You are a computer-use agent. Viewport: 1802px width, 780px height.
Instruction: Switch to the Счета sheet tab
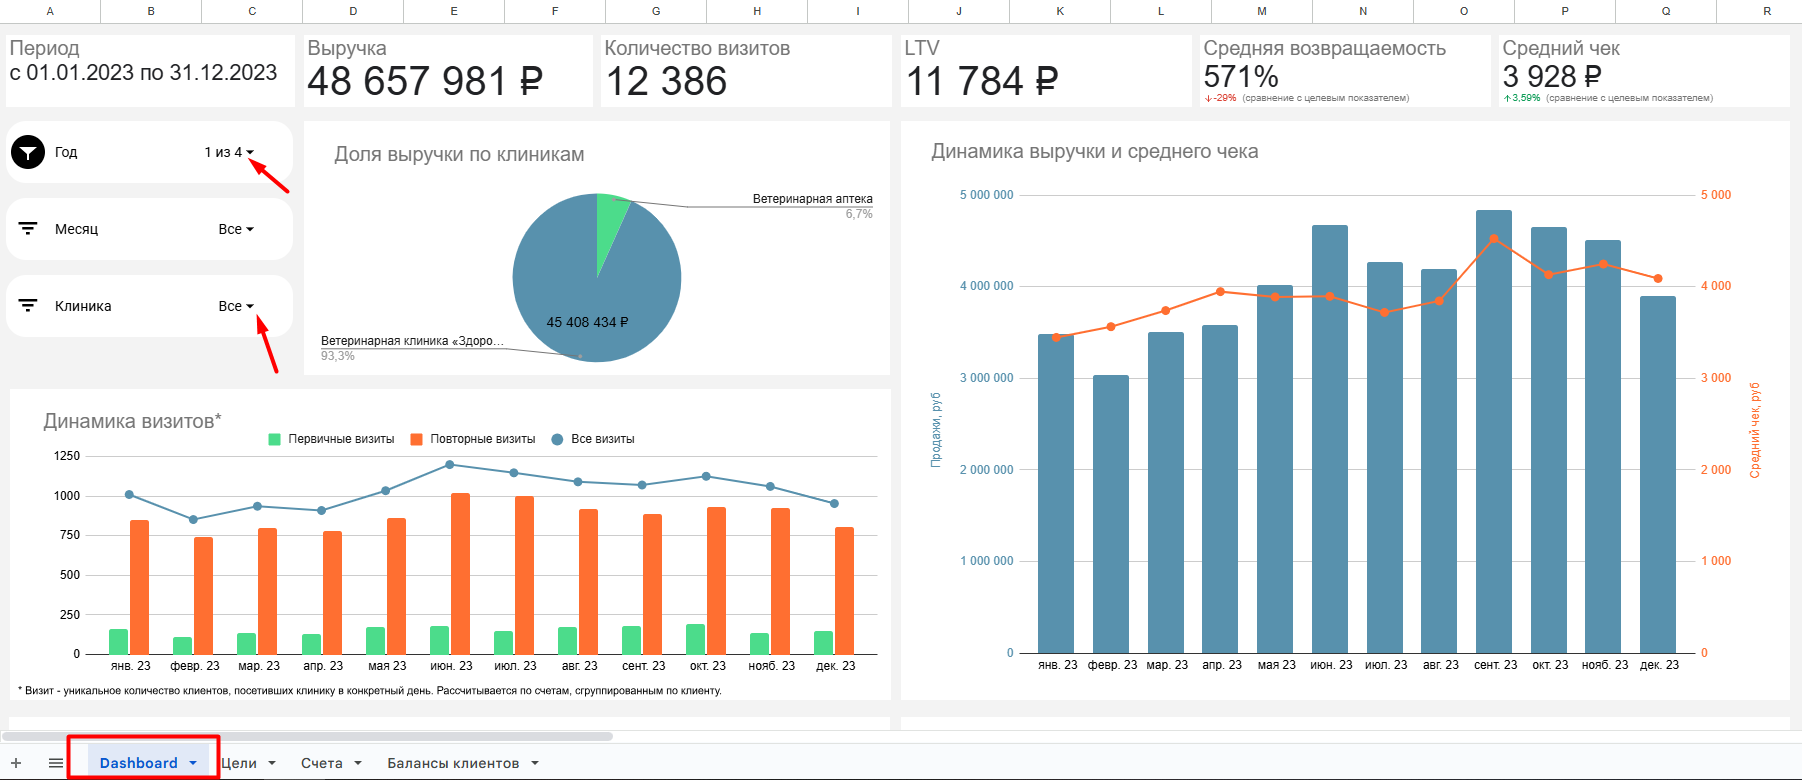pos(321,763)
